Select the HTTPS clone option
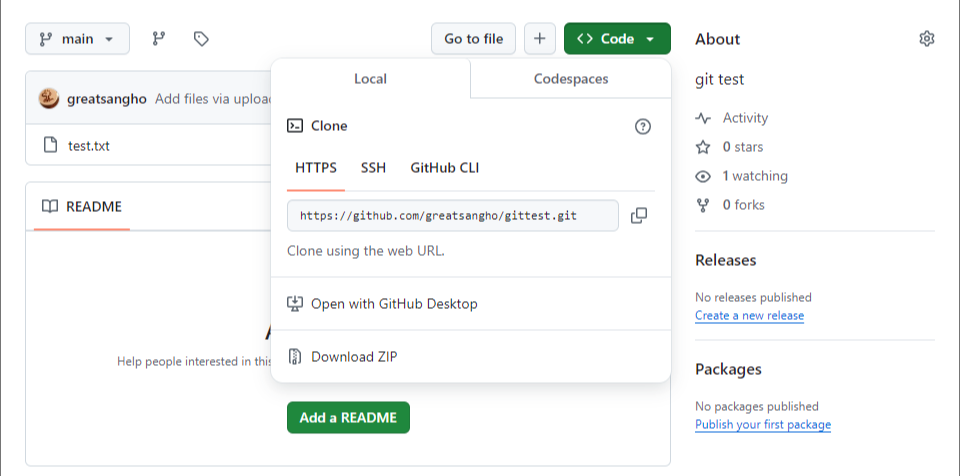This screenshot has height=476, width=960. (x=316, y=168)
